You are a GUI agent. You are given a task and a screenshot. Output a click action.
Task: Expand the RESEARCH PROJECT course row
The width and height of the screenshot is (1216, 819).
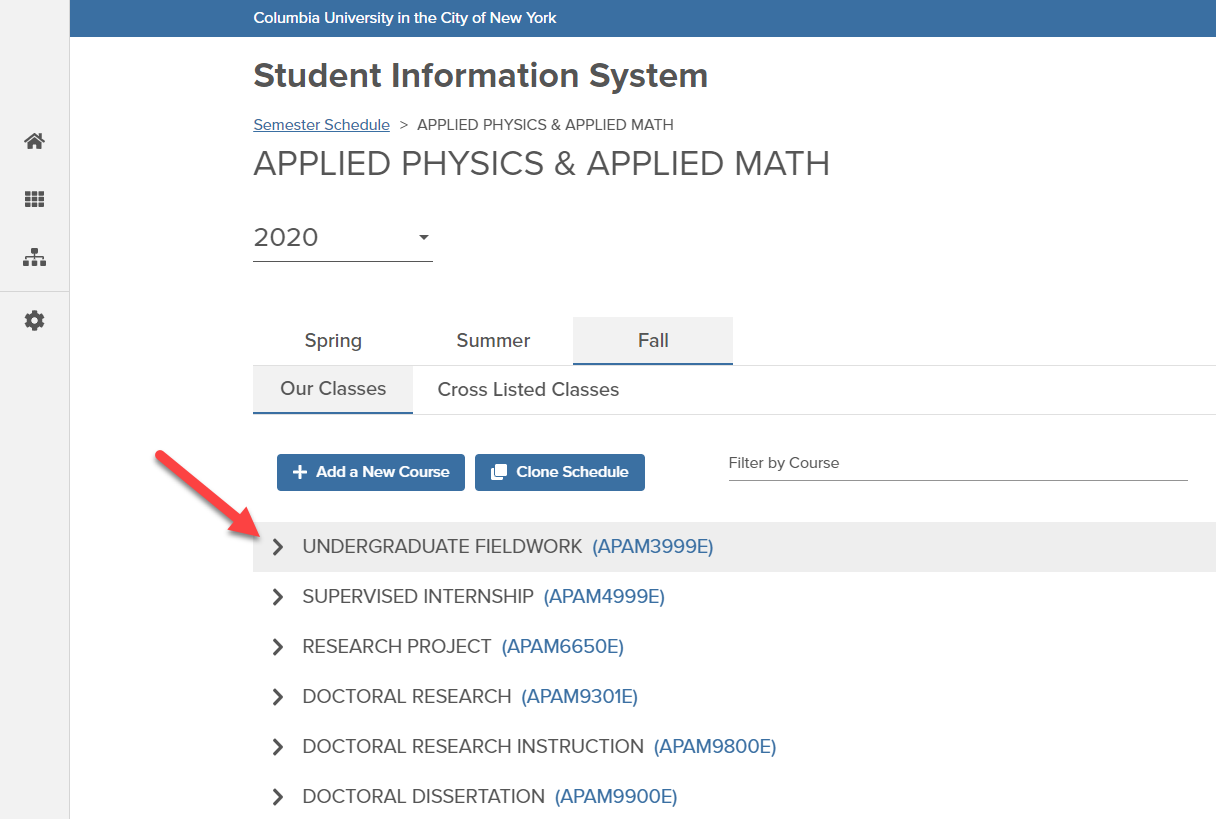(278, 647)
